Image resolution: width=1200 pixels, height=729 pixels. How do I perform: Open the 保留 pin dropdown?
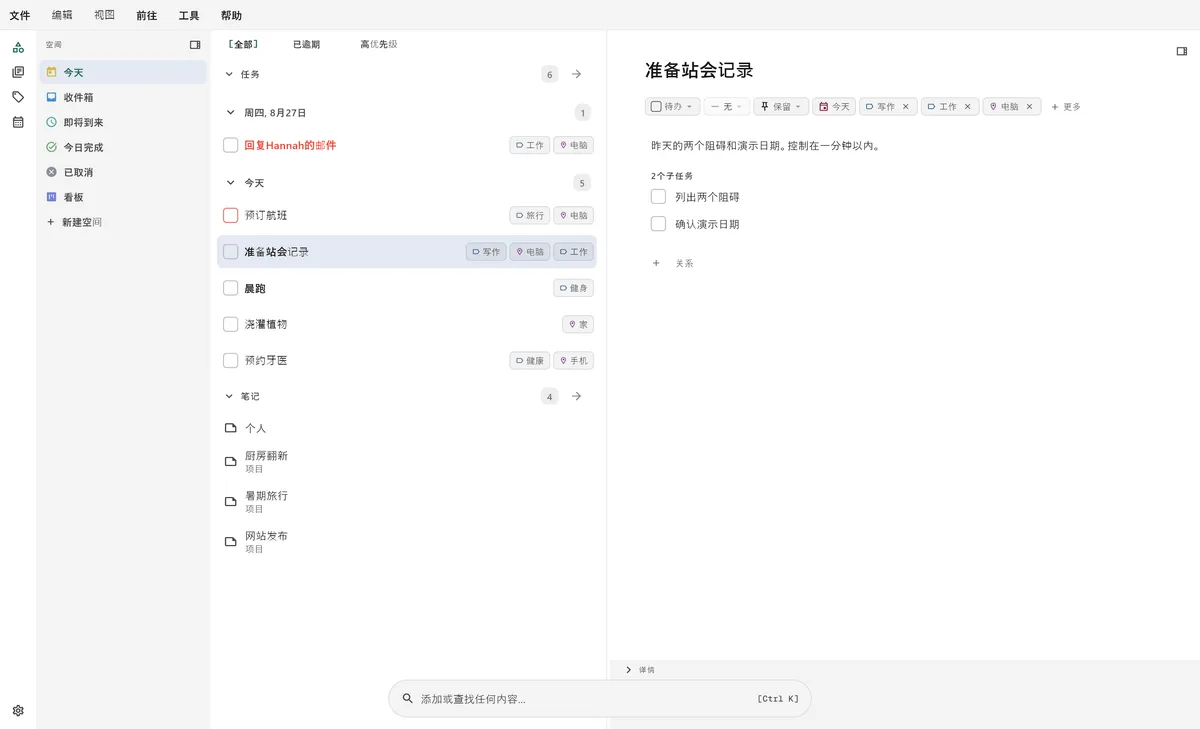(781, 106)
